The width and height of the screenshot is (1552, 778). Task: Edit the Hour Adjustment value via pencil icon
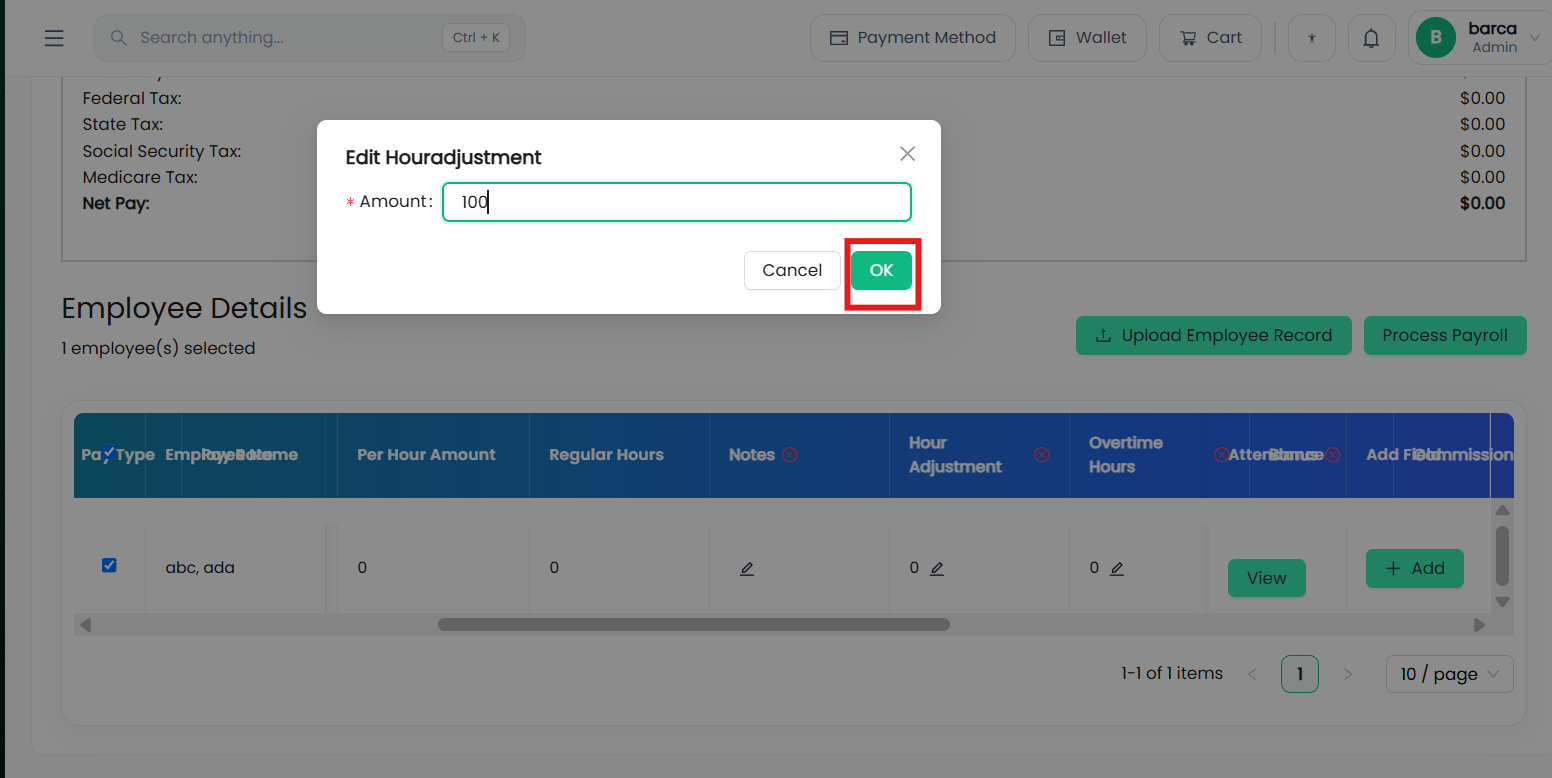click(x=936, y=568)
